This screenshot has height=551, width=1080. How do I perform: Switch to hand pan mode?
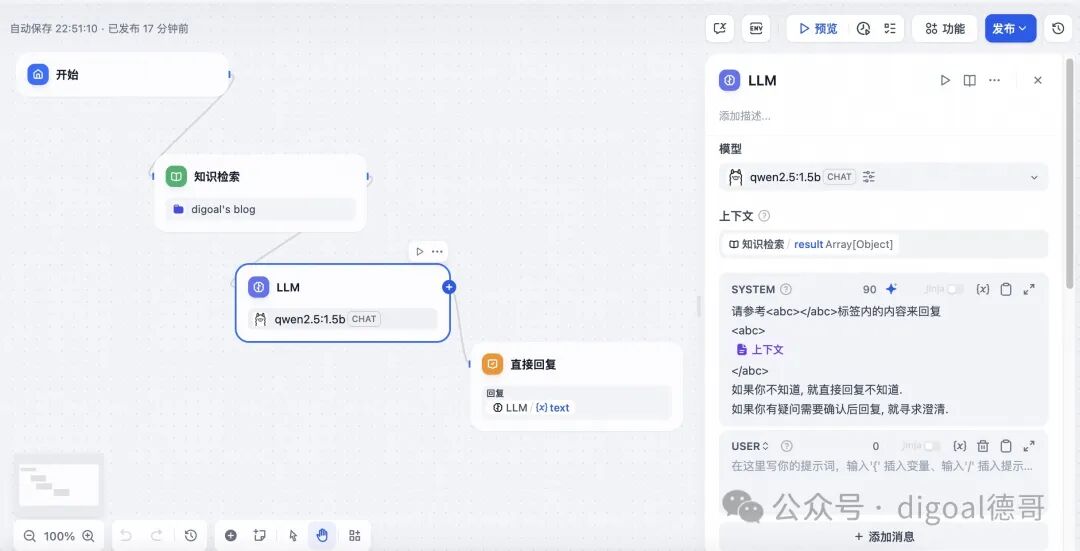pyautogui.click(x=322, y=535)
